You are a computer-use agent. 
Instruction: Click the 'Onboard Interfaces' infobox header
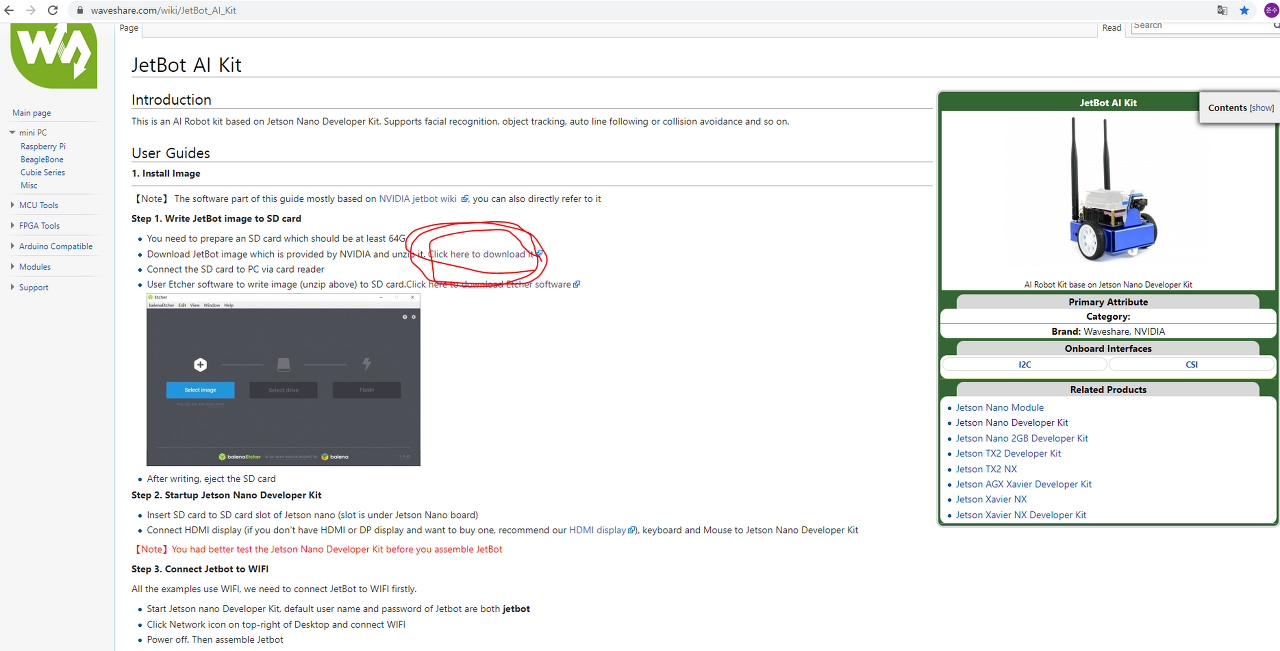point(1108,349)
